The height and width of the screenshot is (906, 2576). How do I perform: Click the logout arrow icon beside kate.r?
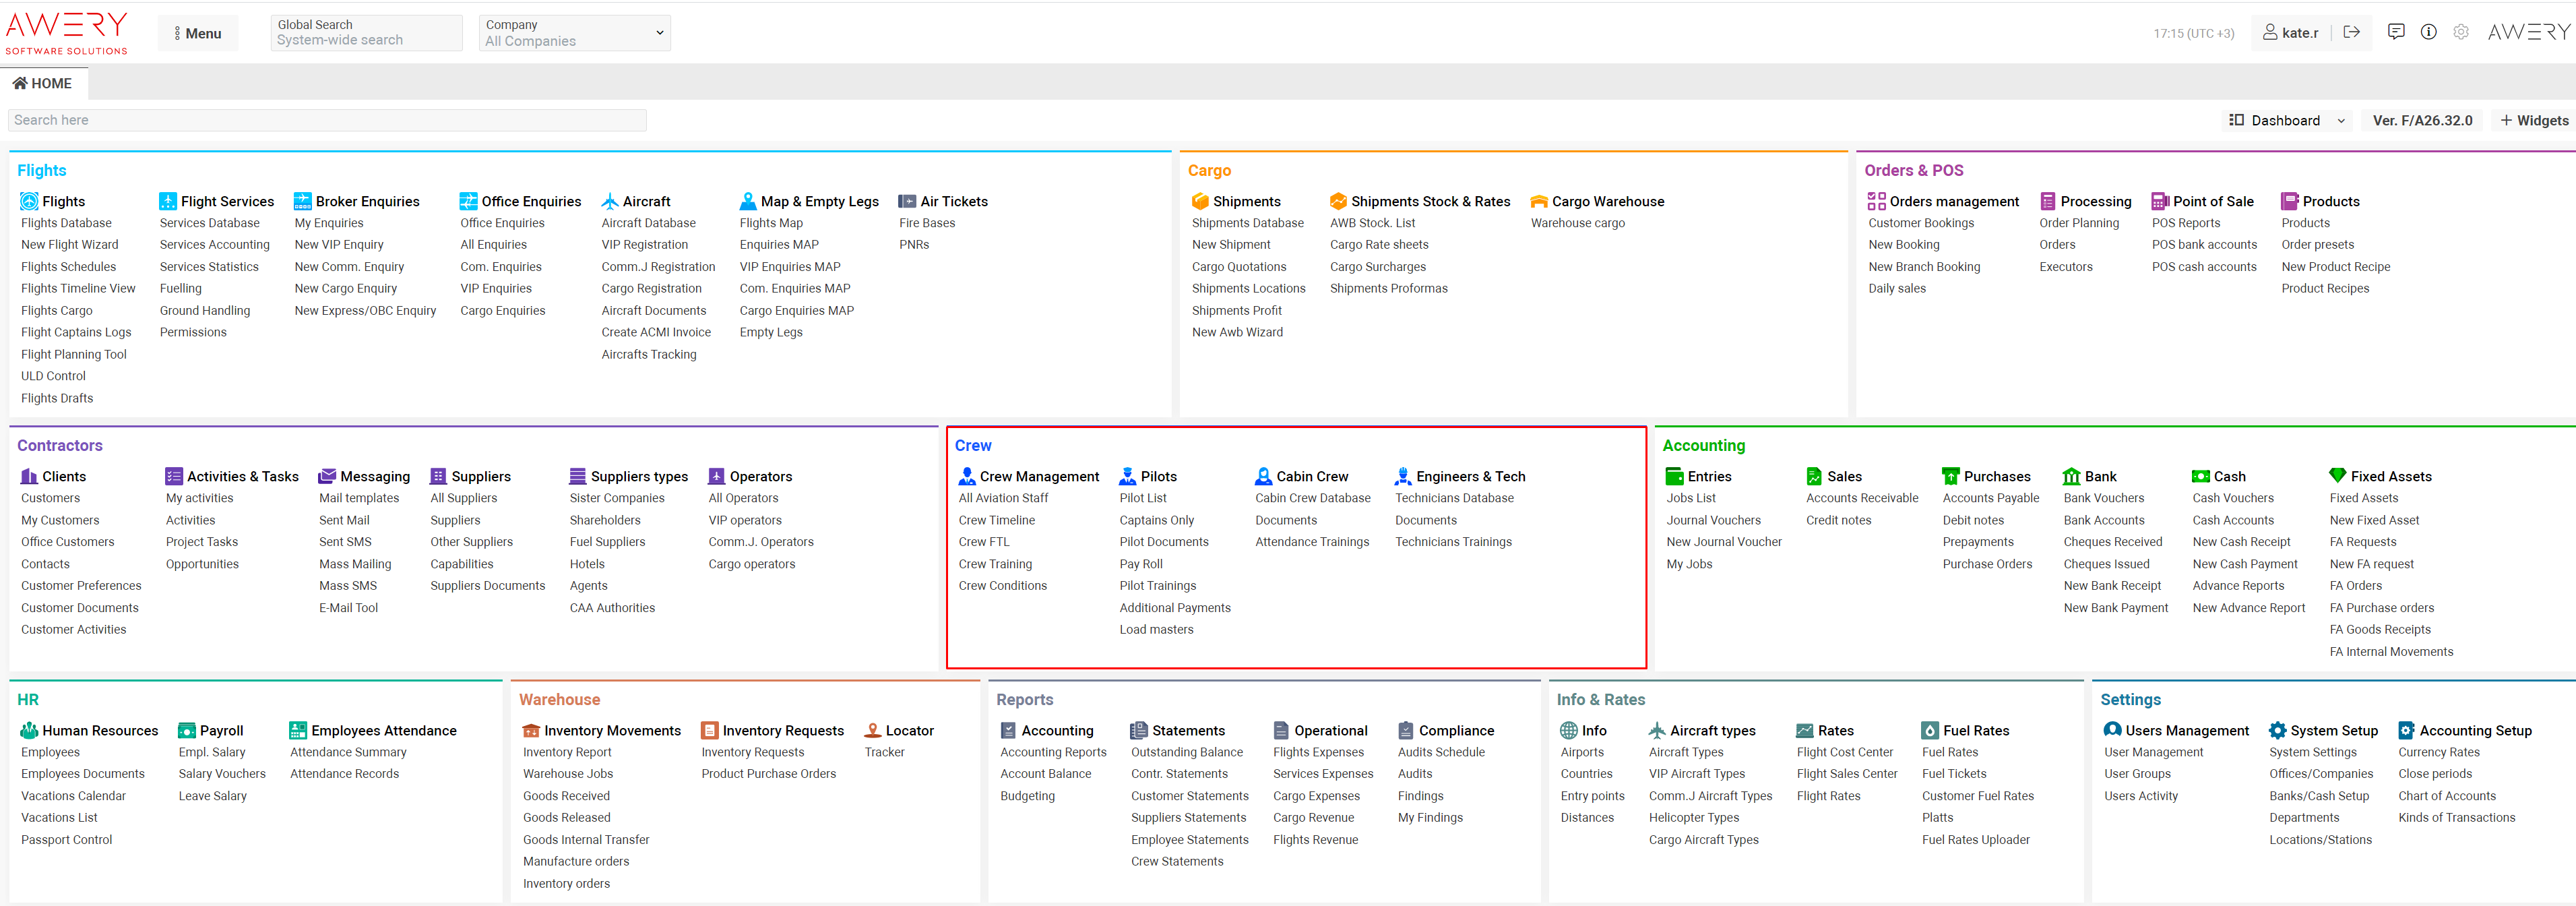click(x=2351, y=32)
